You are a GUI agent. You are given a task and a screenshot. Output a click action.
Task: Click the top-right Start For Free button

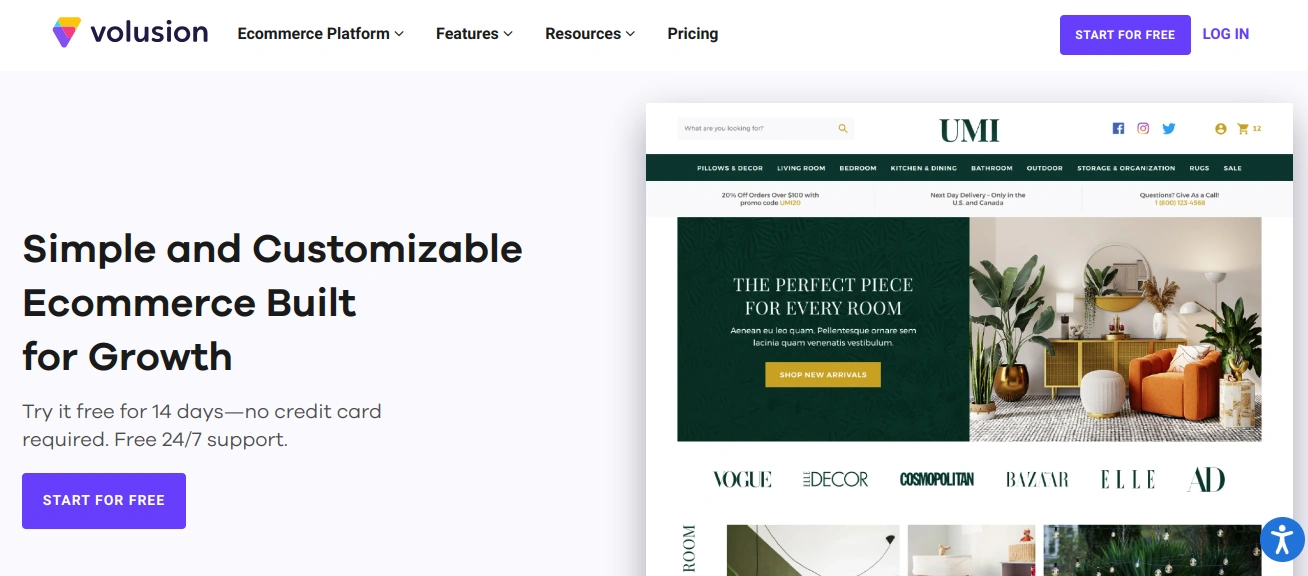(x=1125, y=34)
